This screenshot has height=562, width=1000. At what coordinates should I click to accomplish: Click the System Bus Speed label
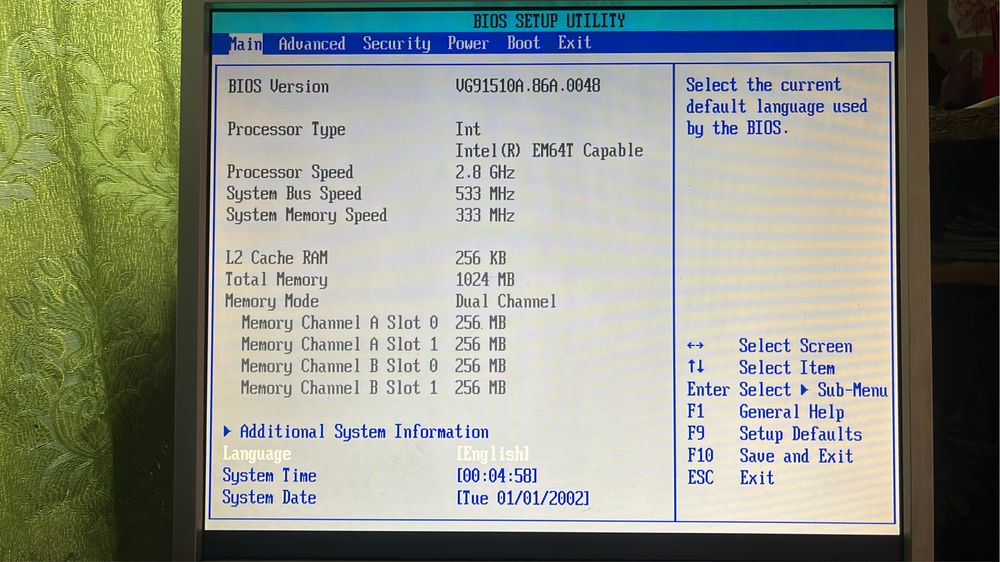(x=294, y=193)
